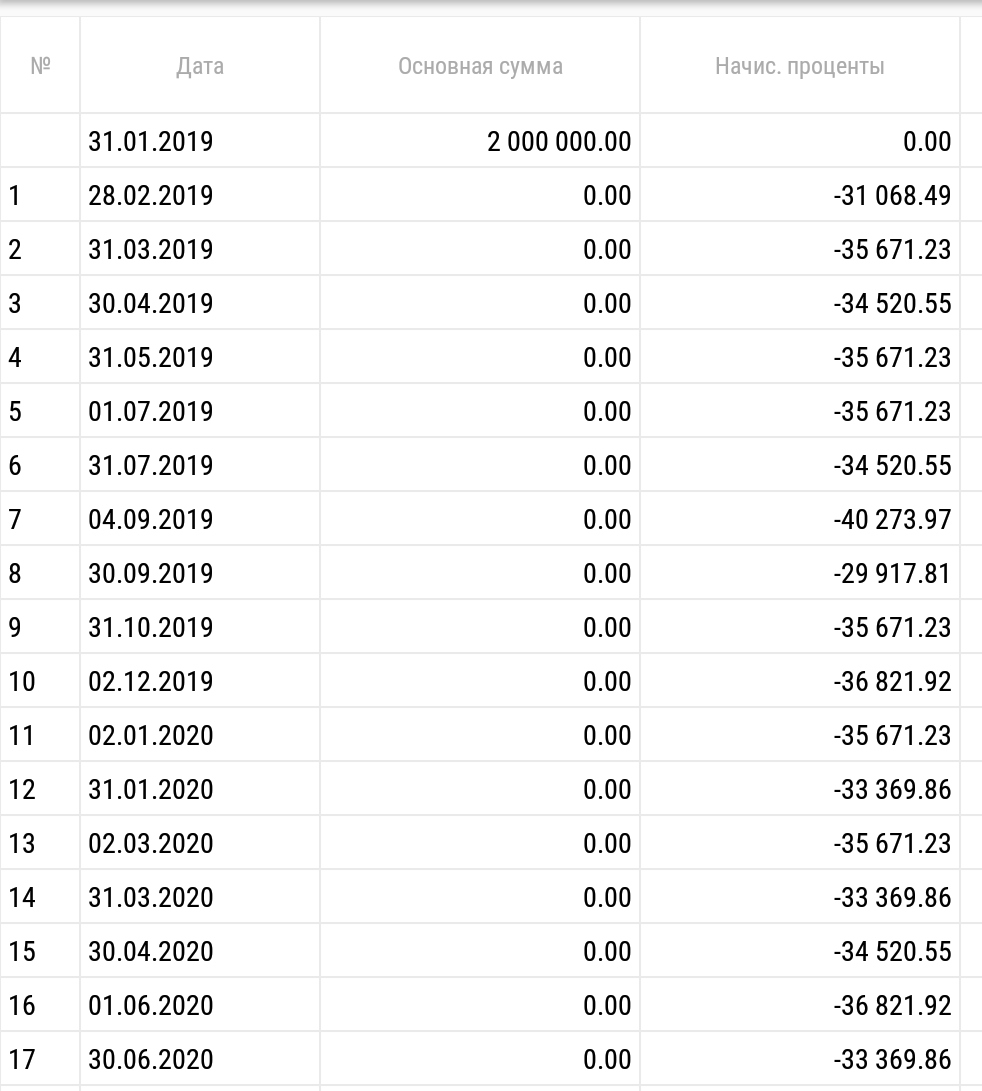Click the date cell 30.04.2019
Viewport: 982px width, 1091px height.
coord(151,303)
